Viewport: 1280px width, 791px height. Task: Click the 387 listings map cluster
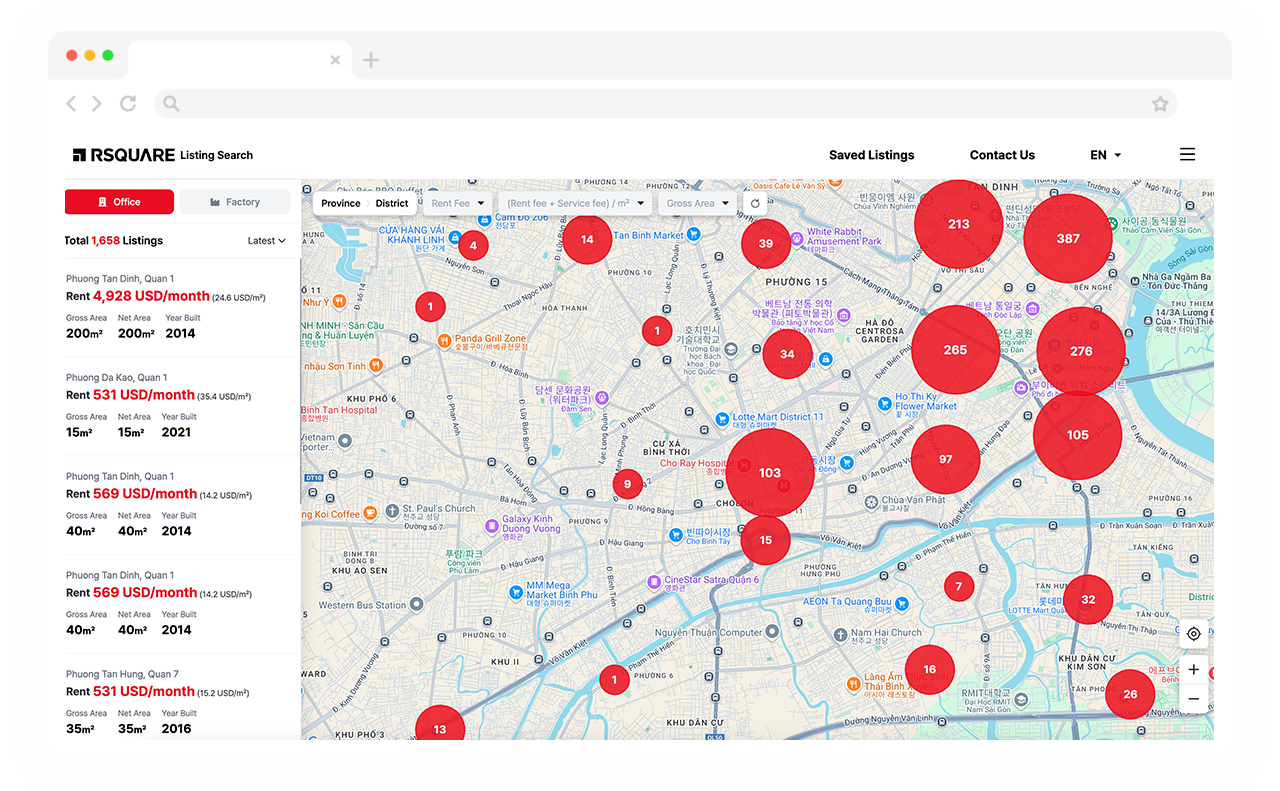[x=1068, y=238]
